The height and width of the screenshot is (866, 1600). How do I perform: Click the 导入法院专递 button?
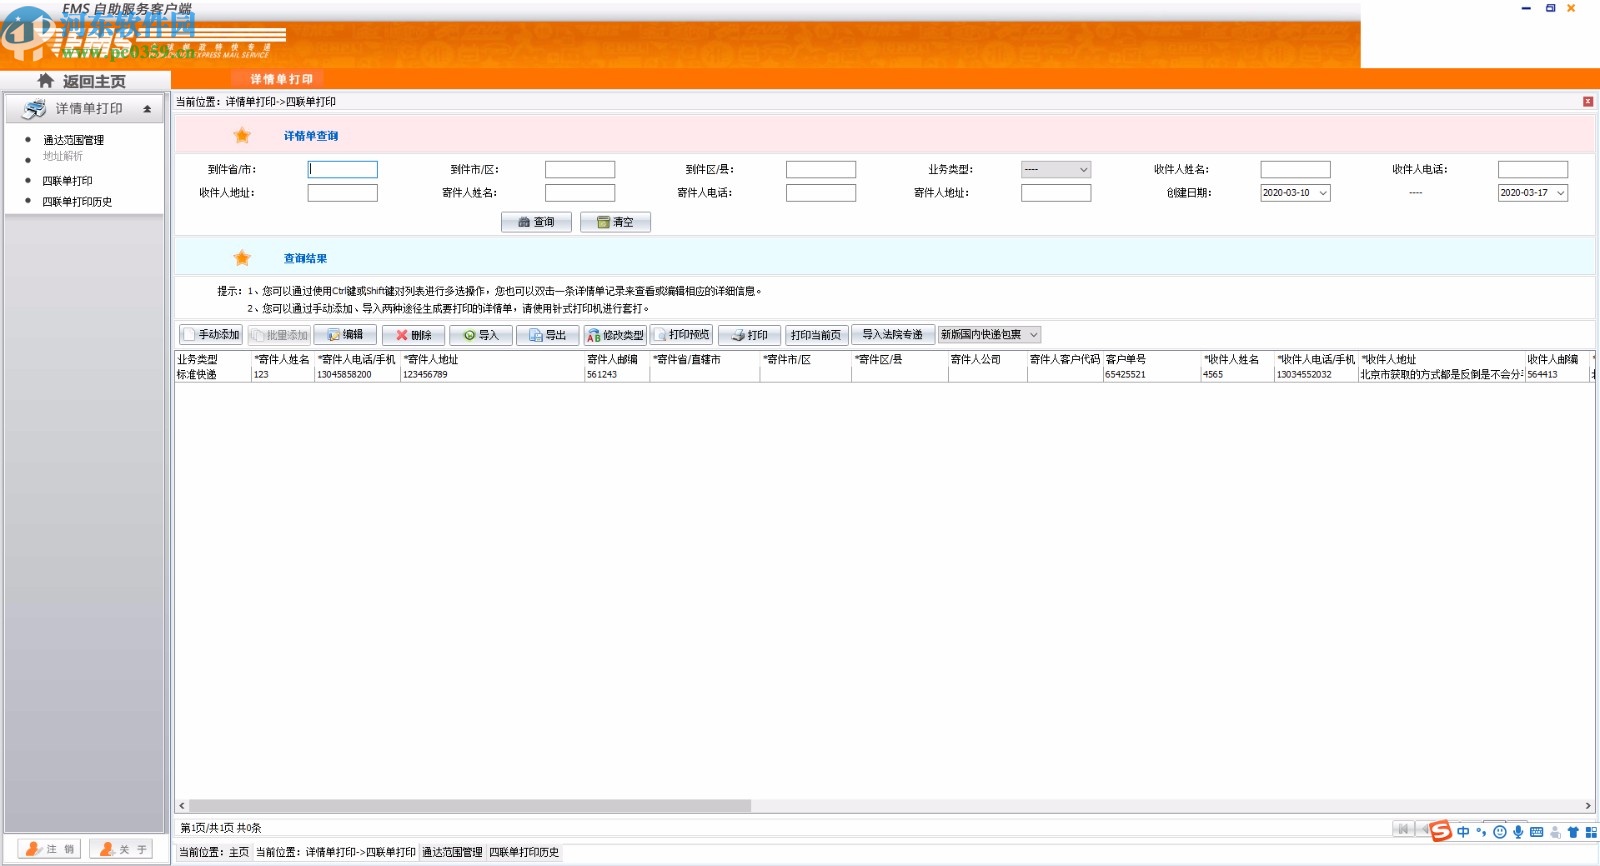pyautogui.click(x=893, y=335)
